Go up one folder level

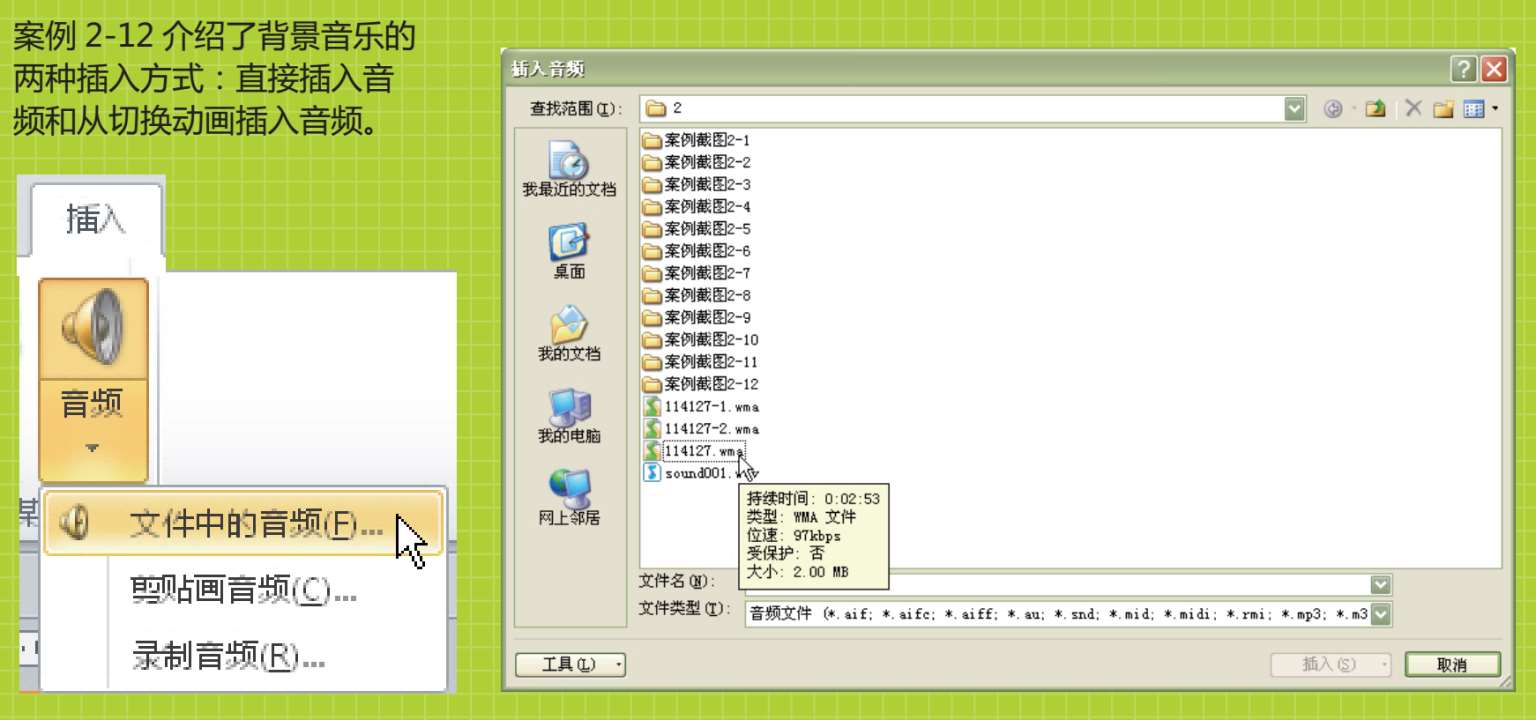1375,109
